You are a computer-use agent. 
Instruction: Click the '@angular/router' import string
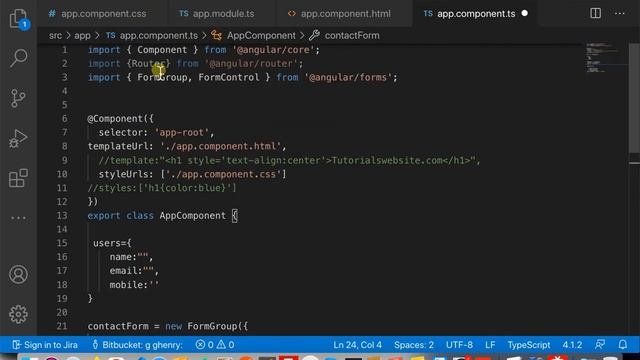pyautogui.click(x=251, y=64)
